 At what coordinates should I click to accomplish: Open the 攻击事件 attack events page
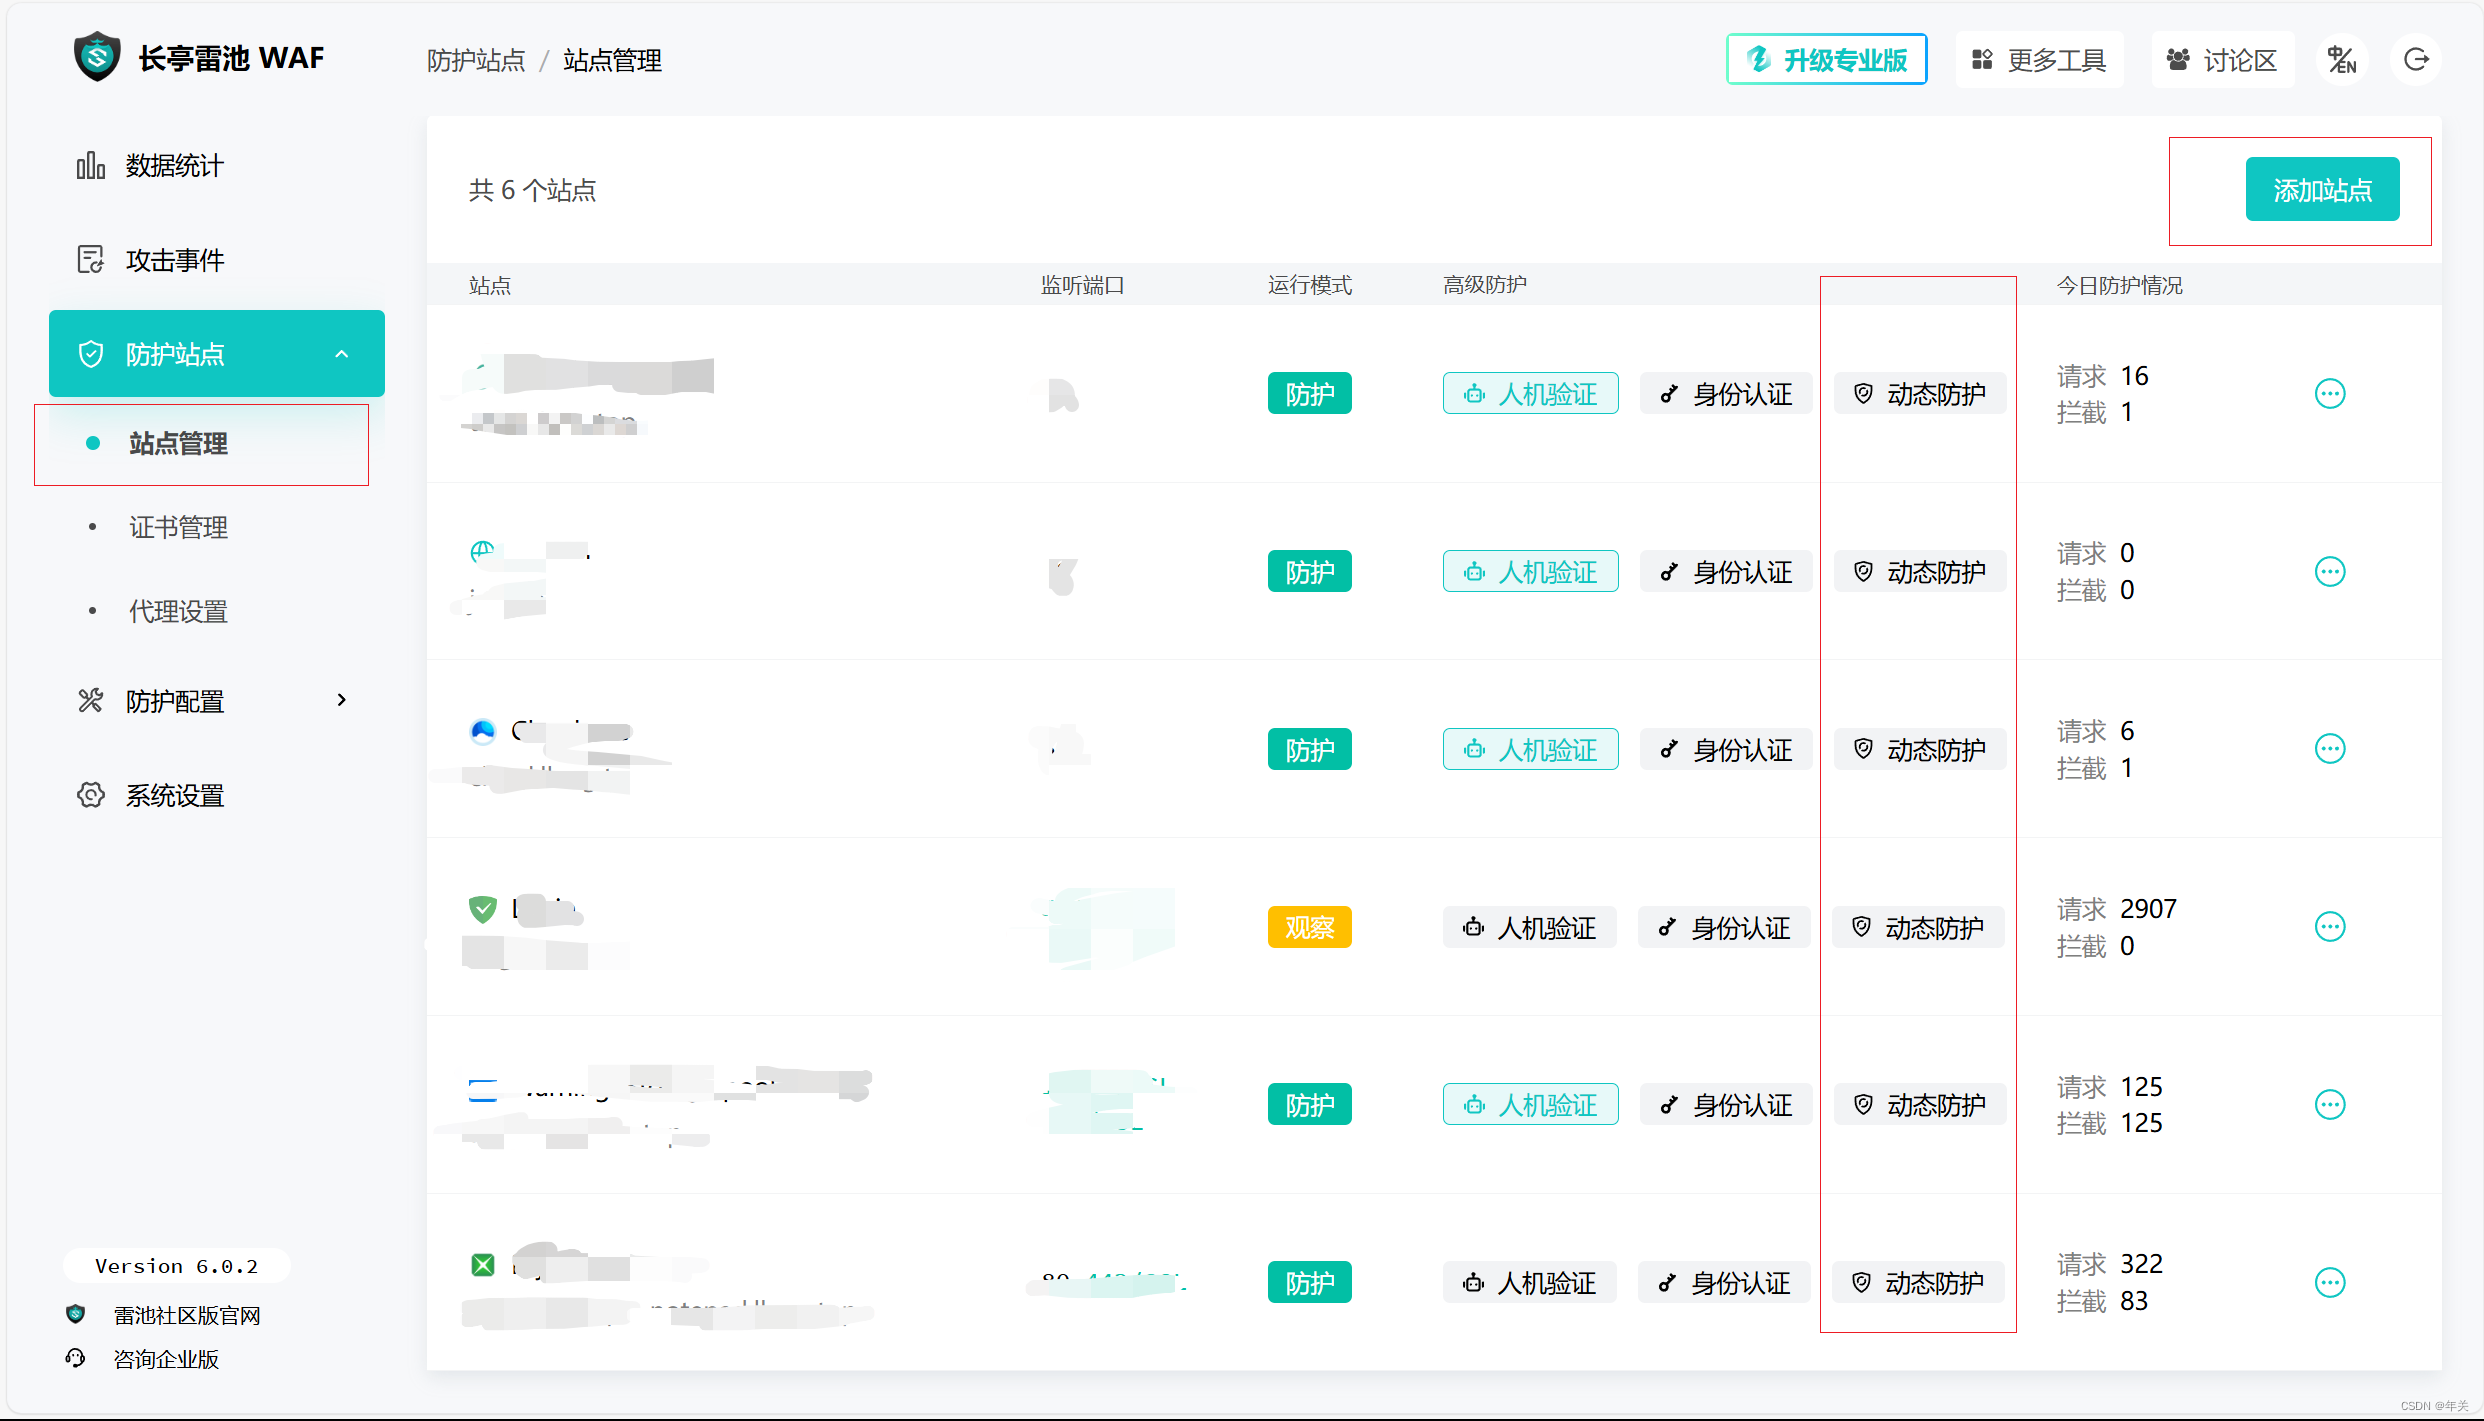tap(174, 260)
